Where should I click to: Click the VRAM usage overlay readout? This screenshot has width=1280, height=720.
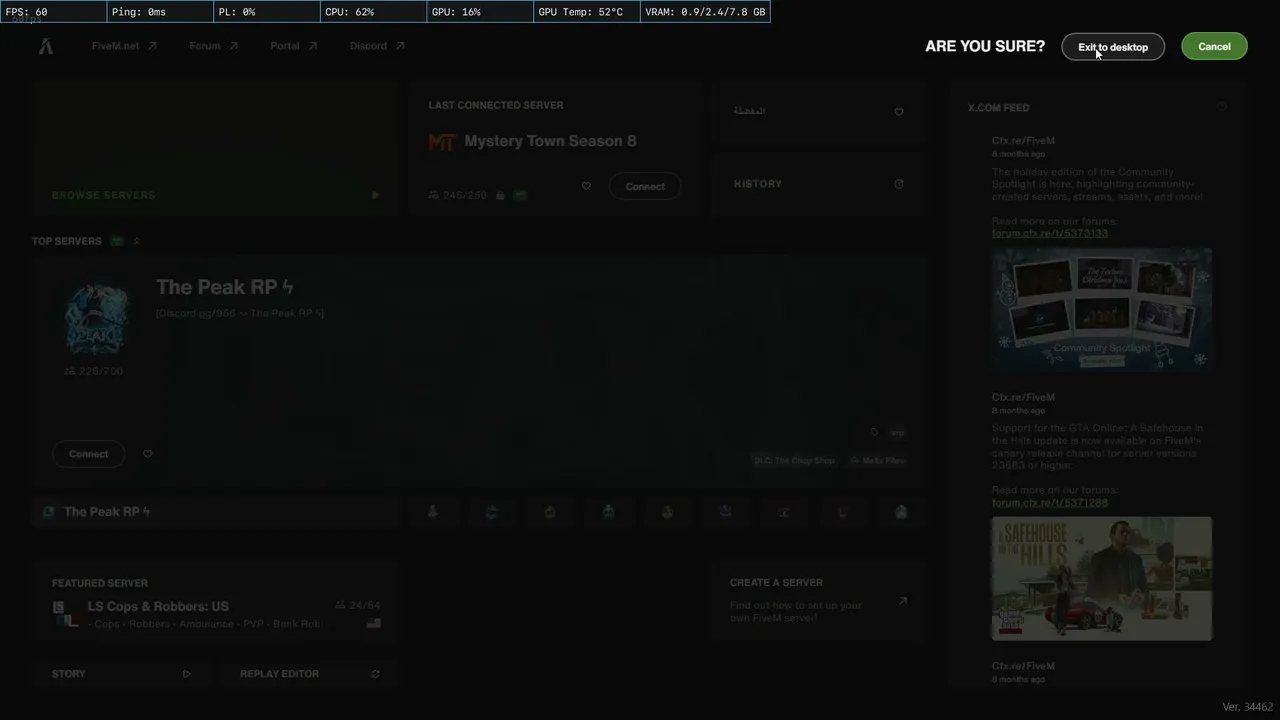click(705, 12)
